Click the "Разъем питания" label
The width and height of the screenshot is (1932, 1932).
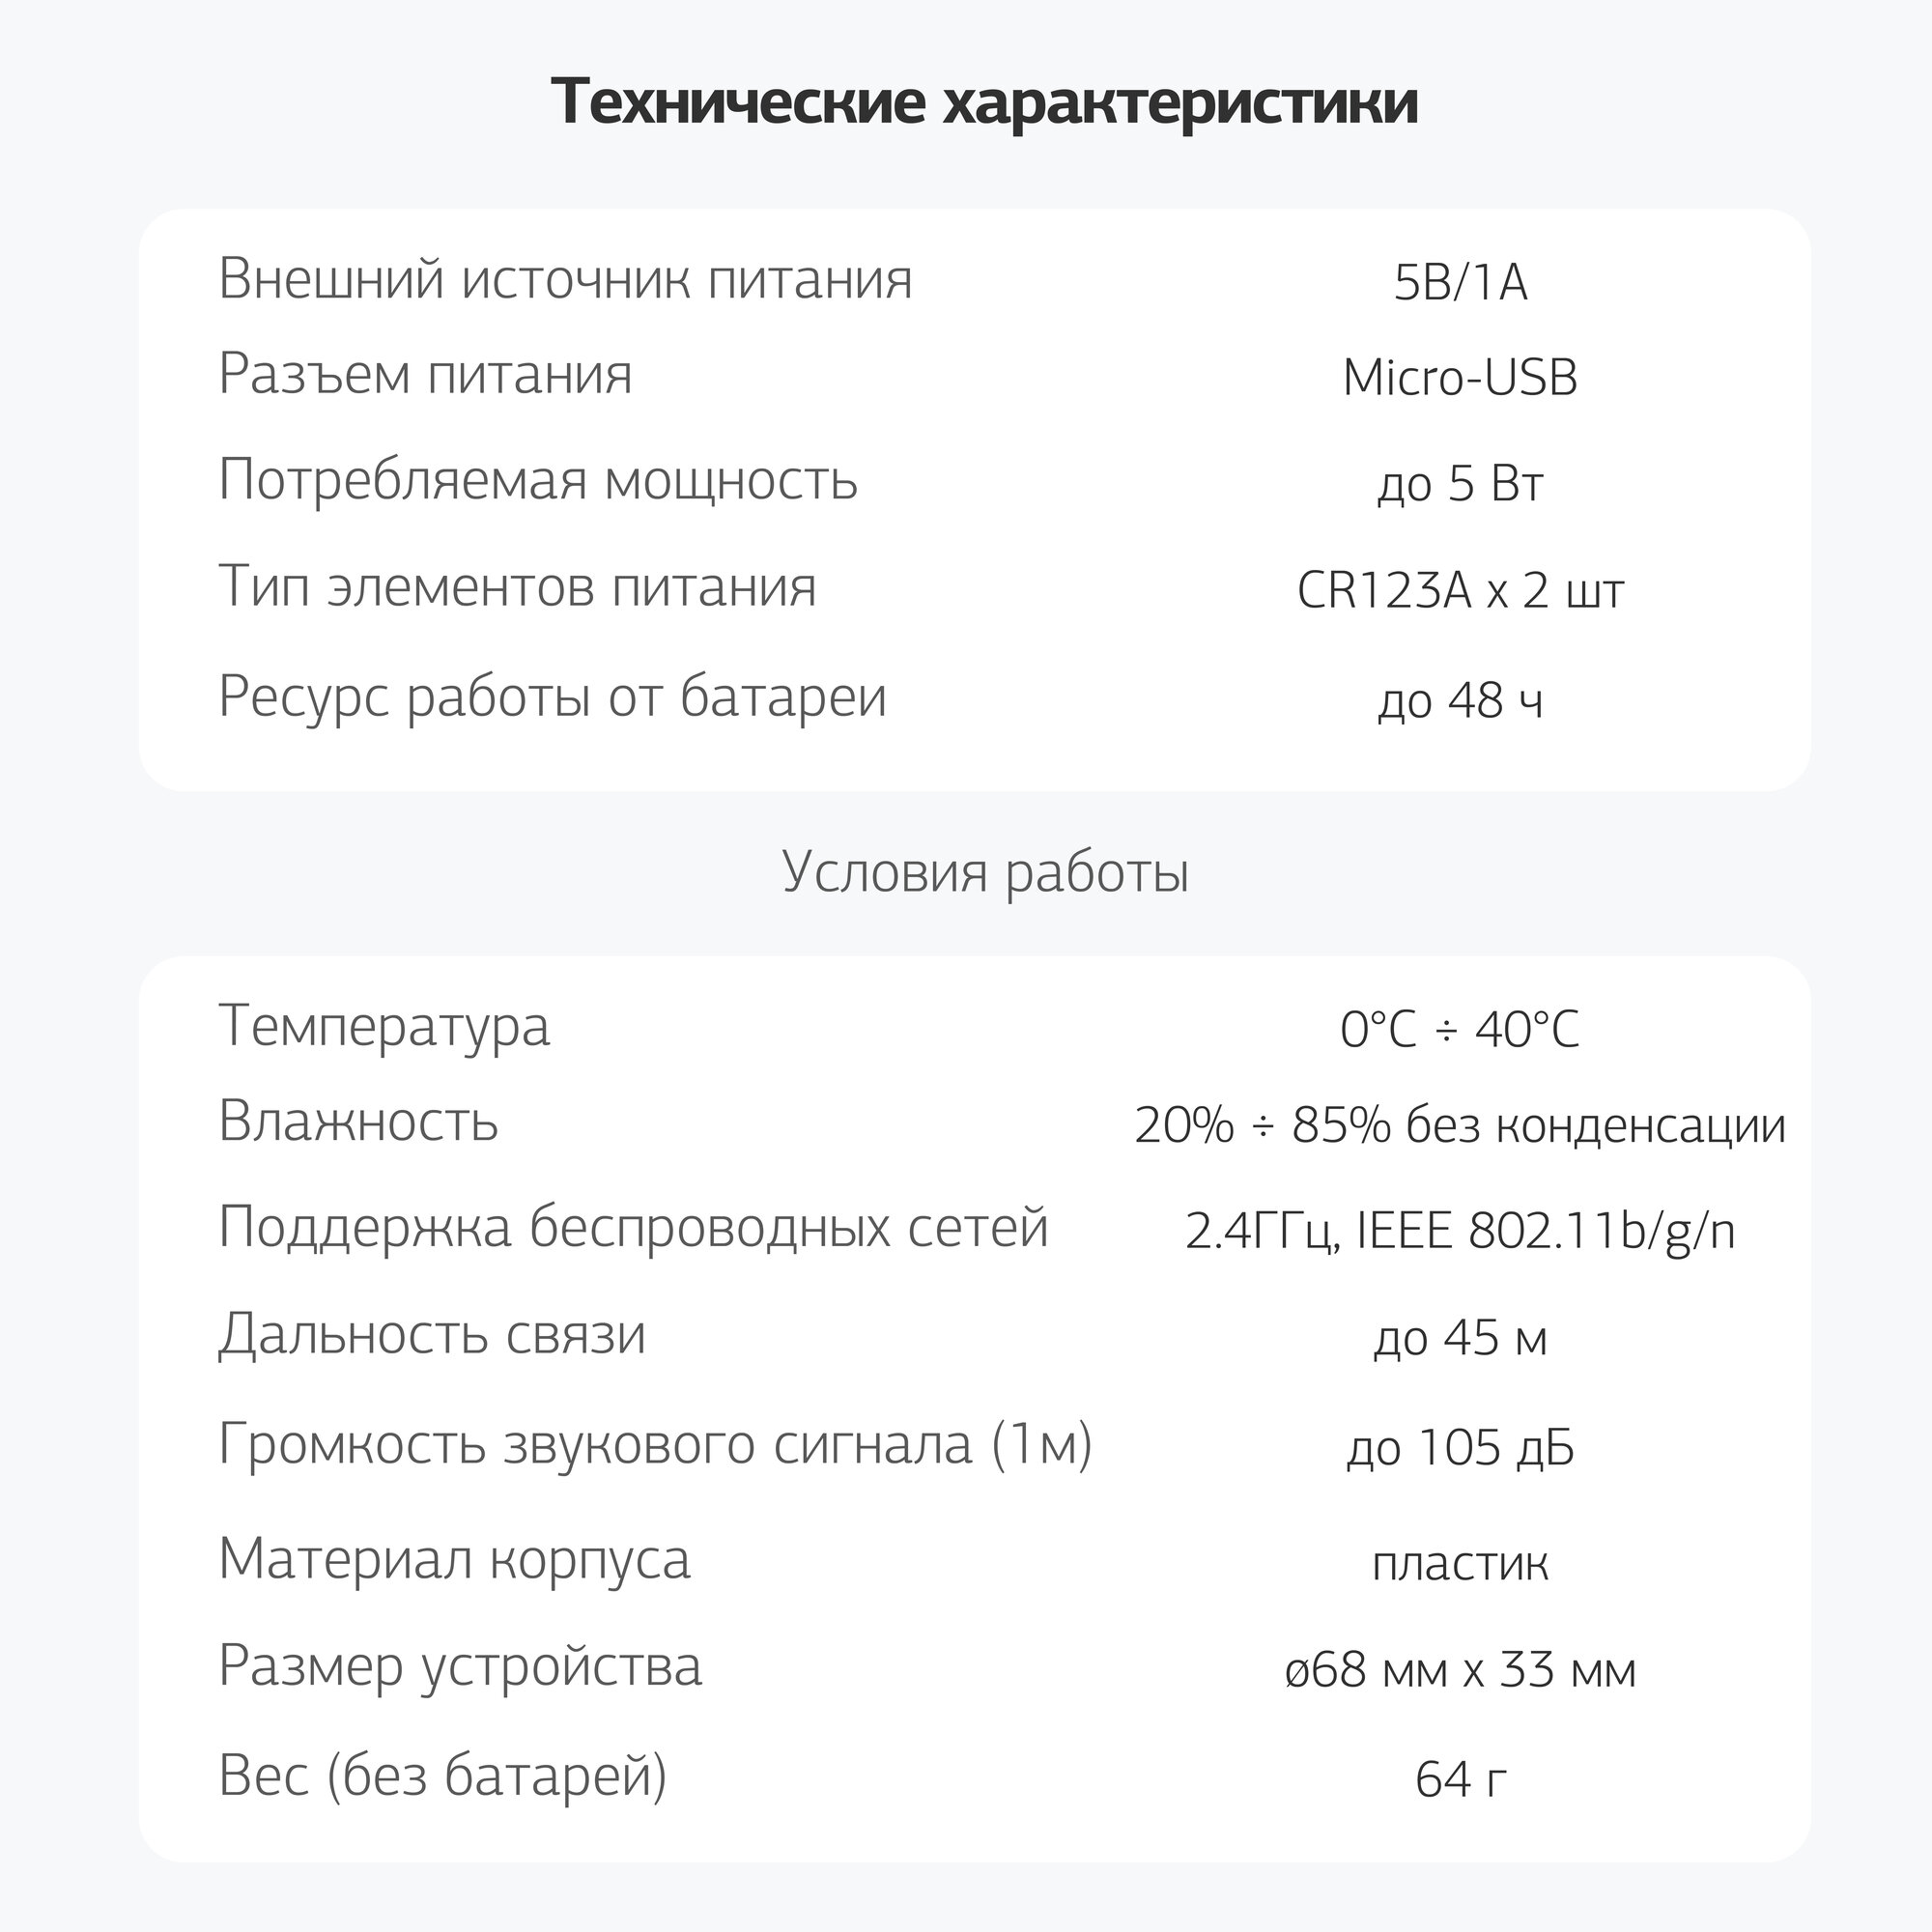click(425, 374)
